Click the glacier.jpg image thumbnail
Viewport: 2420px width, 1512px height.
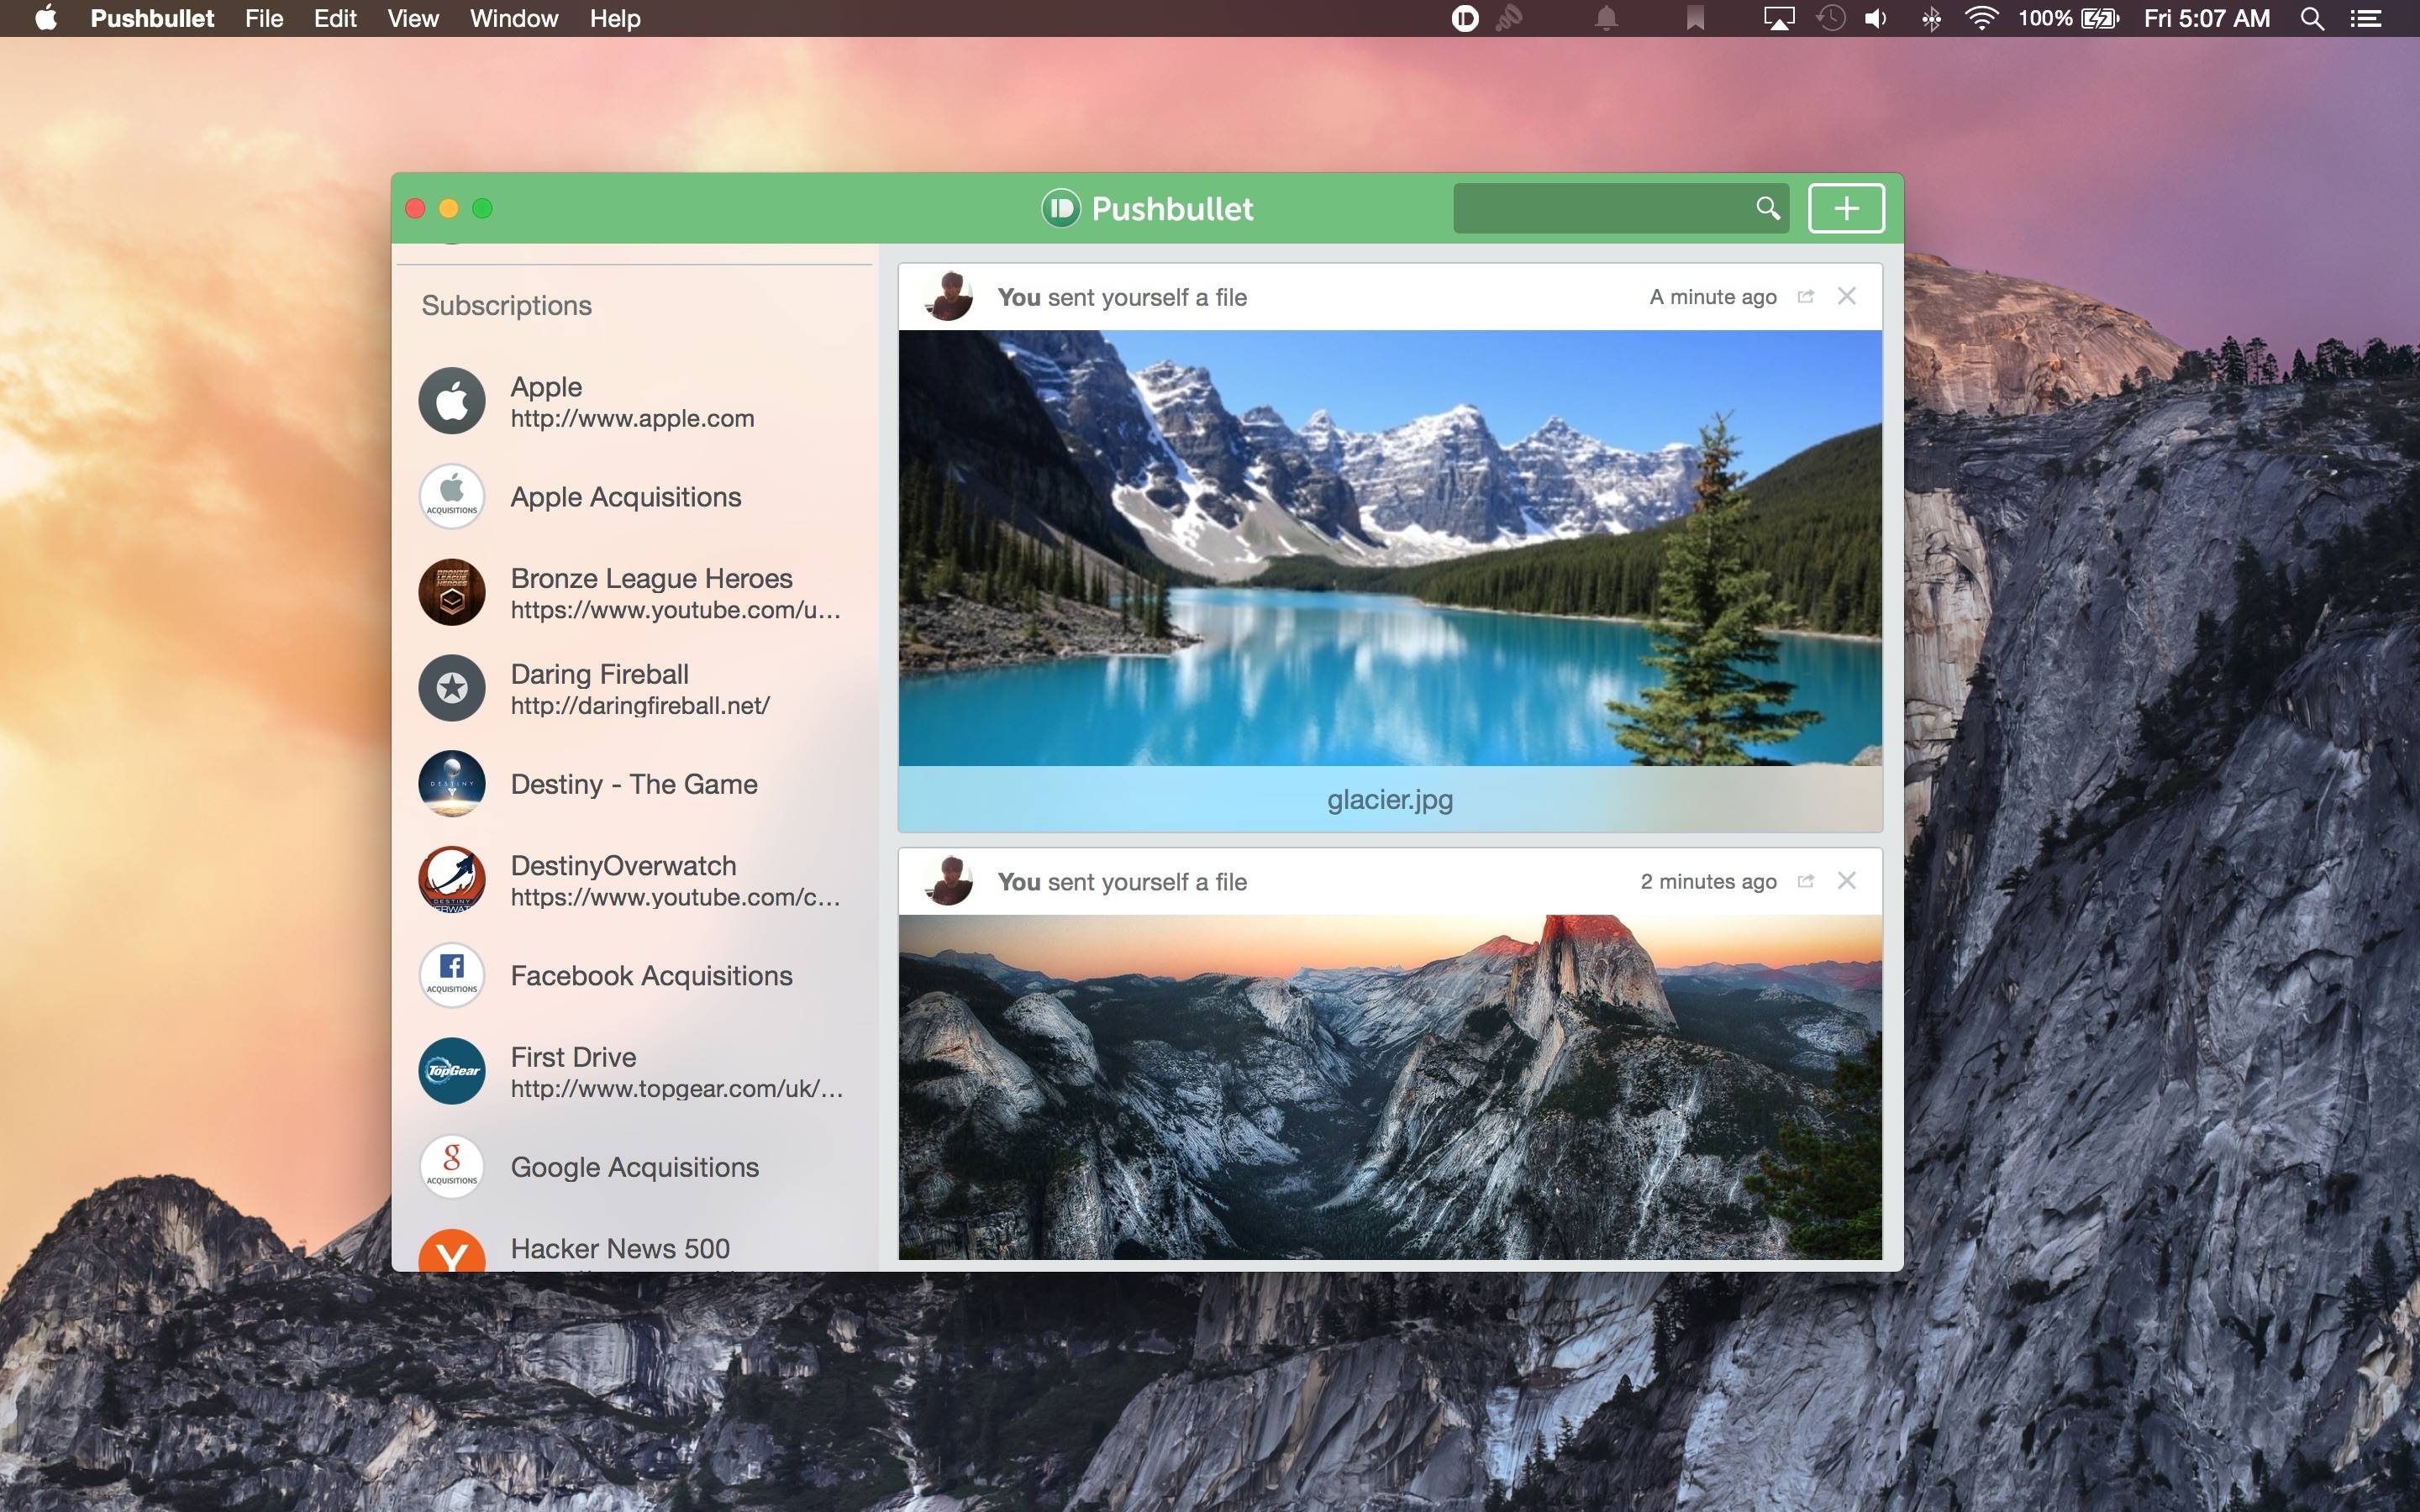click(1391, 549)
